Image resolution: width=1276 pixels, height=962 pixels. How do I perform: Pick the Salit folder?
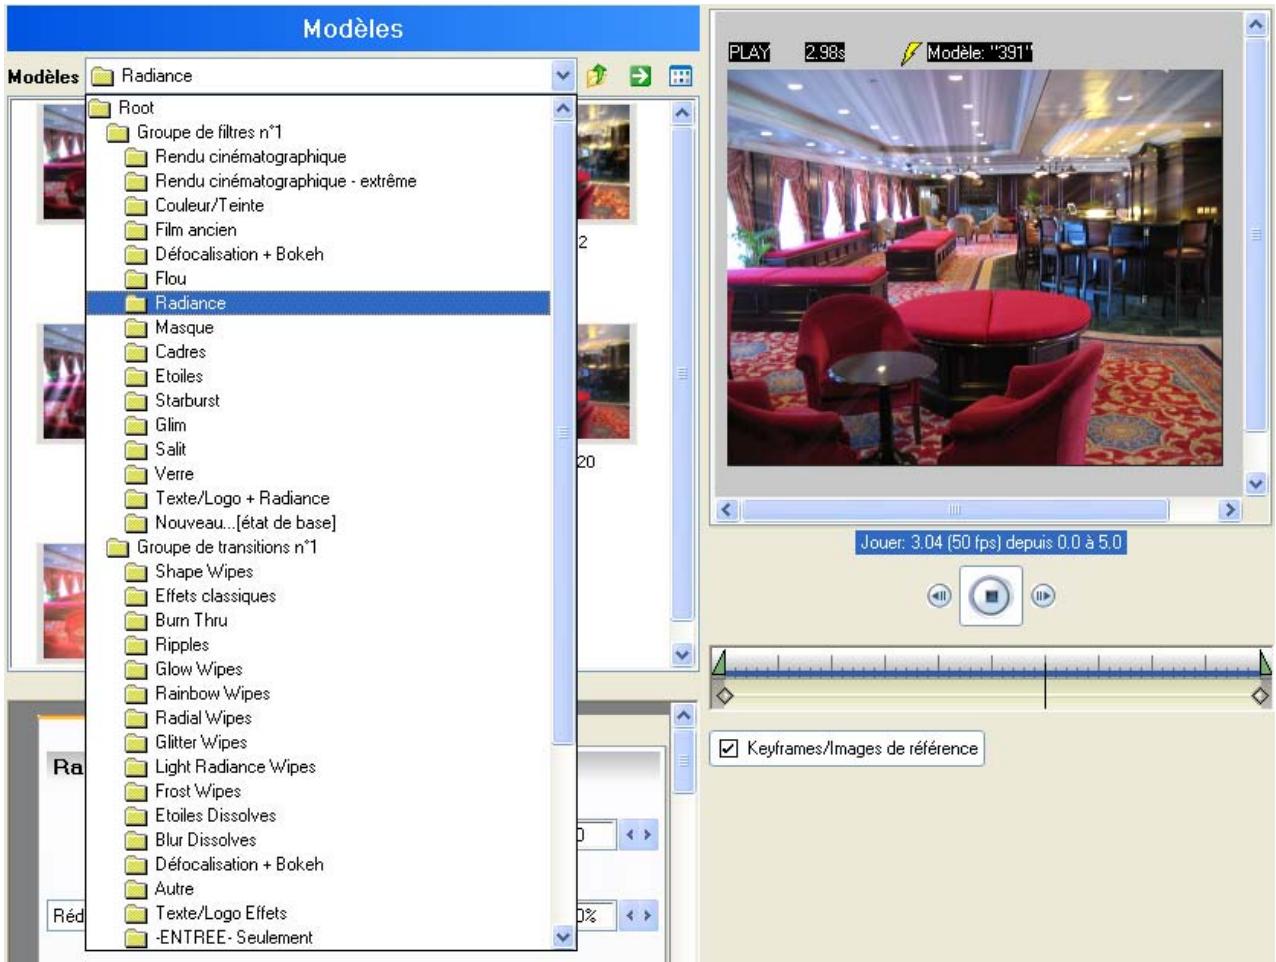click(x=156, y=449)
